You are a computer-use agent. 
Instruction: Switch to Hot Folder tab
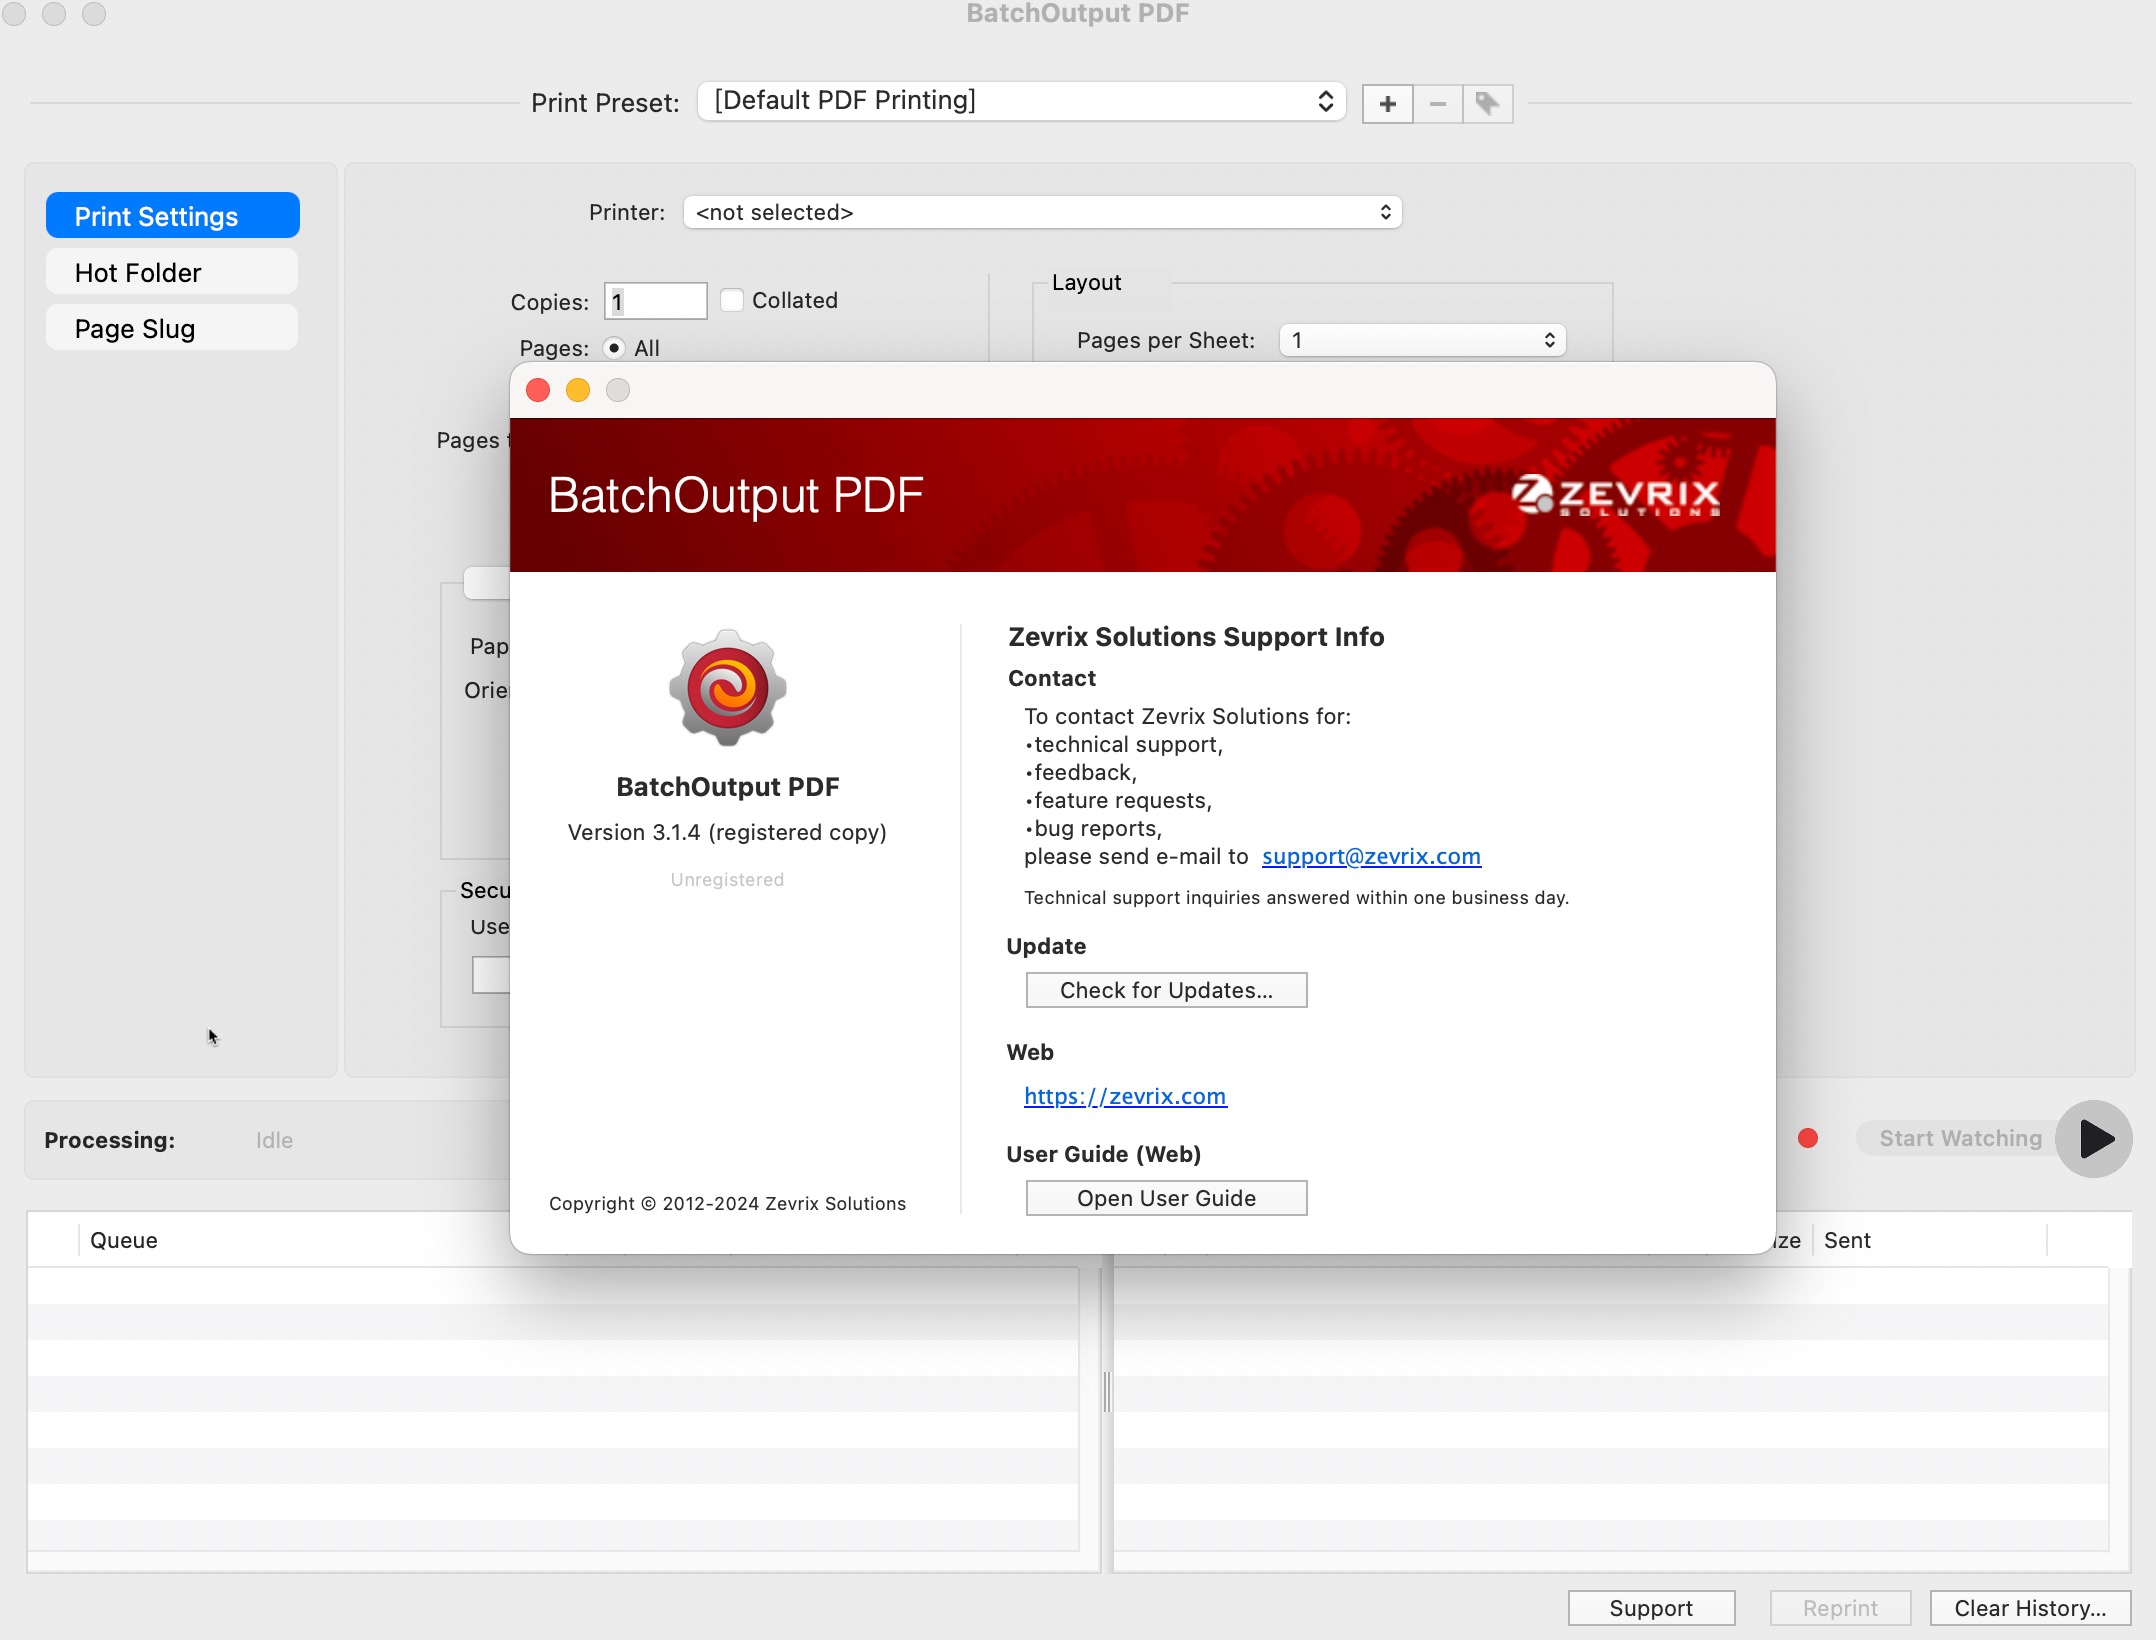pyautogui.click(x=172, y=272)
